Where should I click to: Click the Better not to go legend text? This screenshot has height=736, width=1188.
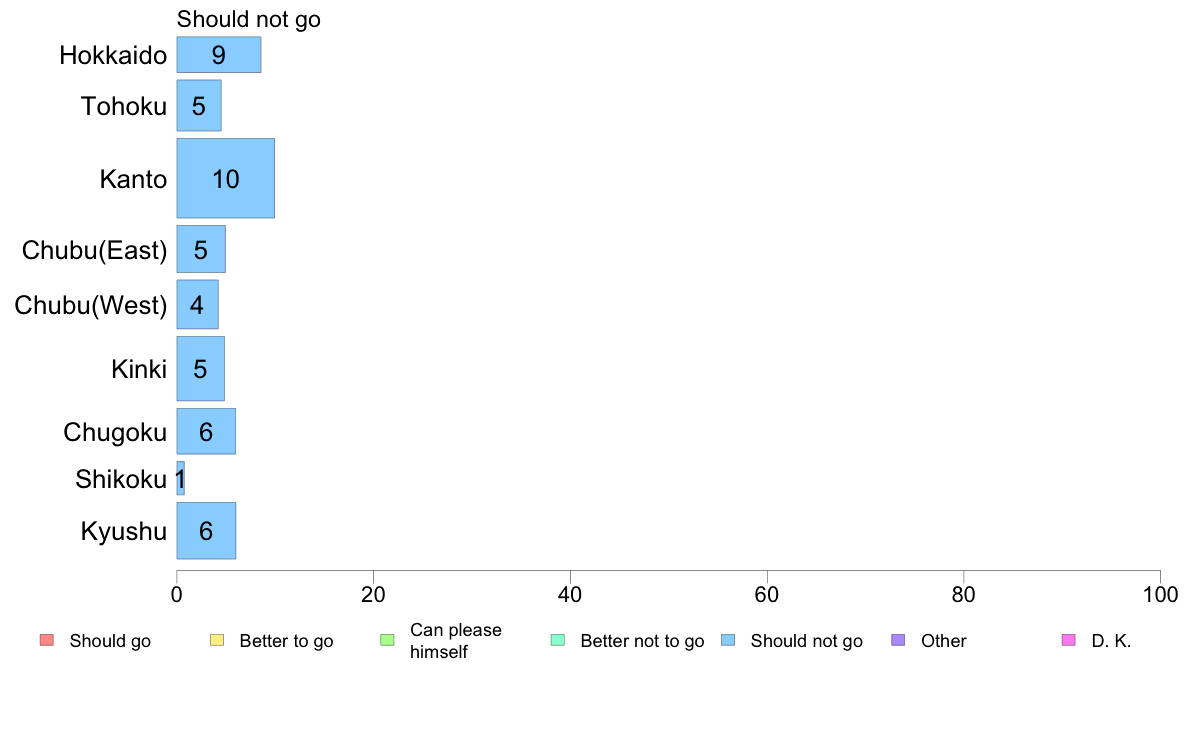click(x=642, y=640)
